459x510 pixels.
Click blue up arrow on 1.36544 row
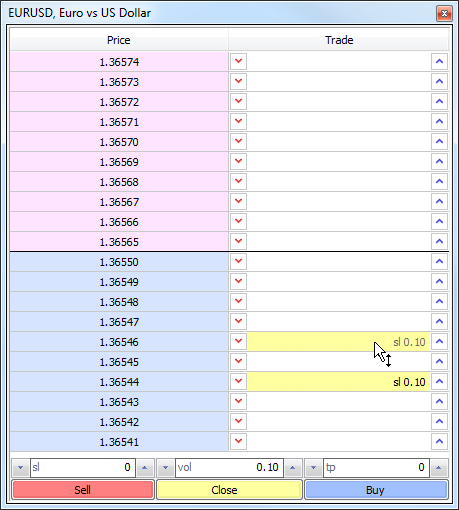coord(439,381)
